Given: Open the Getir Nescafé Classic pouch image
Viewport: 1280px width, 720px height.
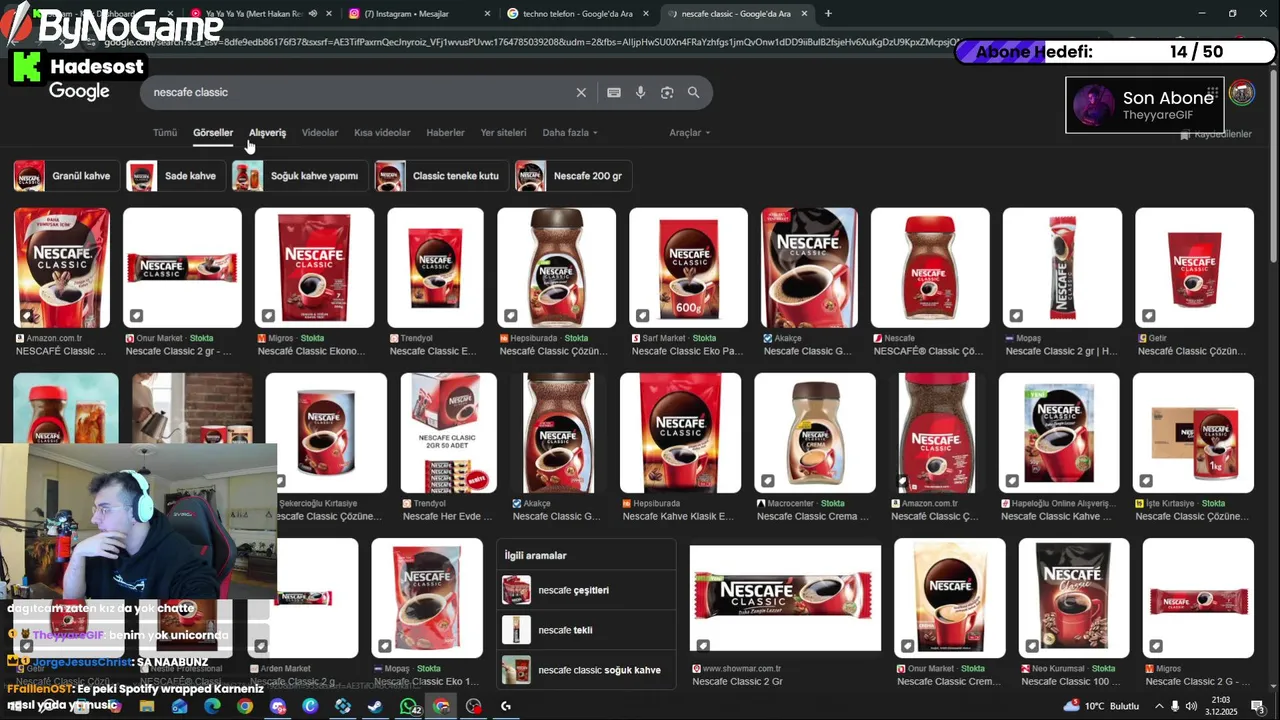Looking at the screenshot, I should tap(1194, 268).
